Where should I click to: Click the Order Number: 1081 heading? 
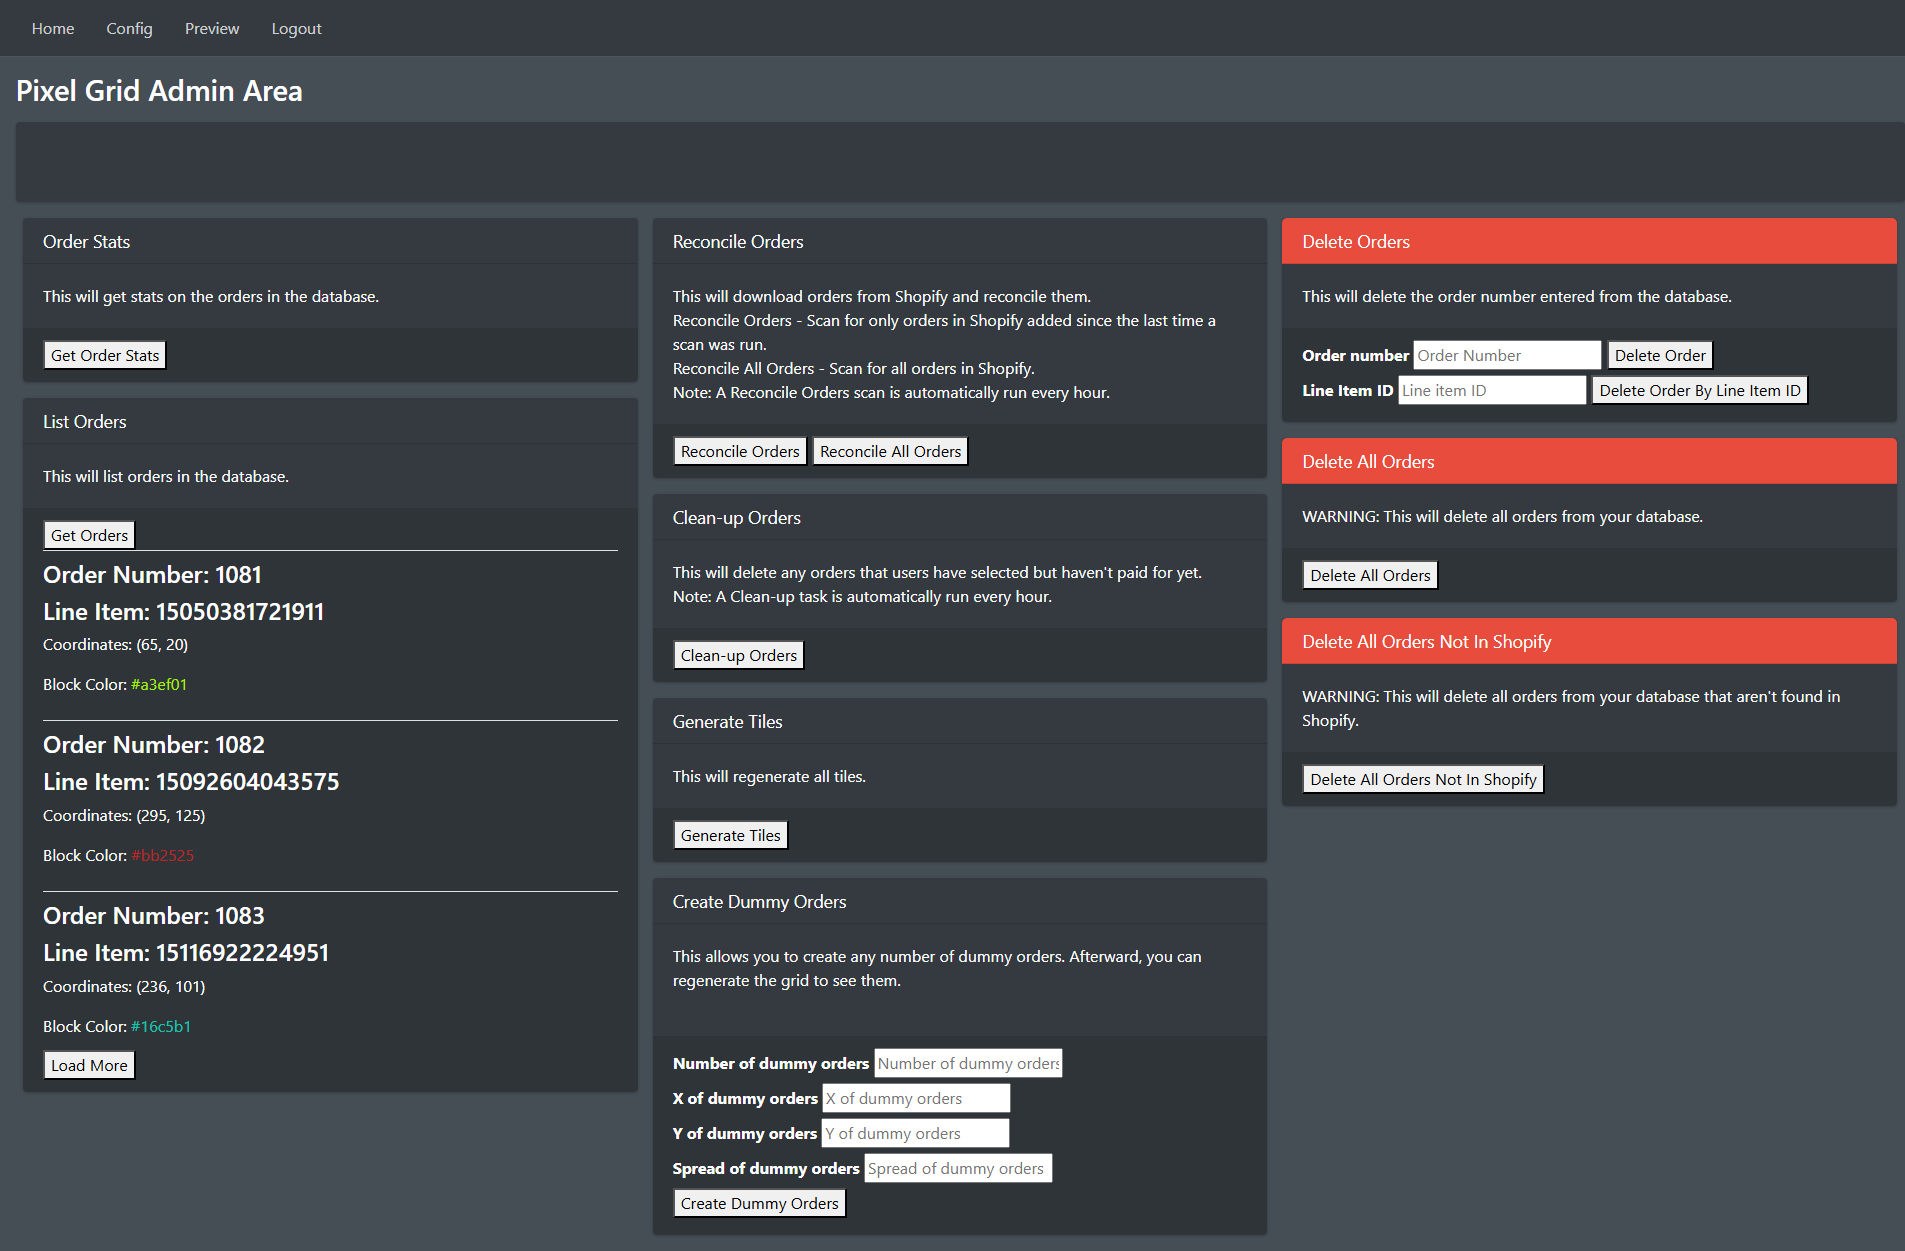click(x=152, y=575)
